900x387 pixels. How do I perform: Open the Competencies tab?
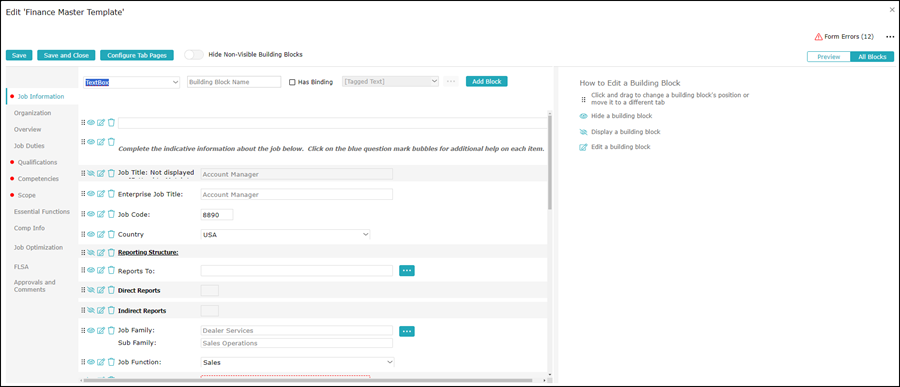tap(38, 179)
